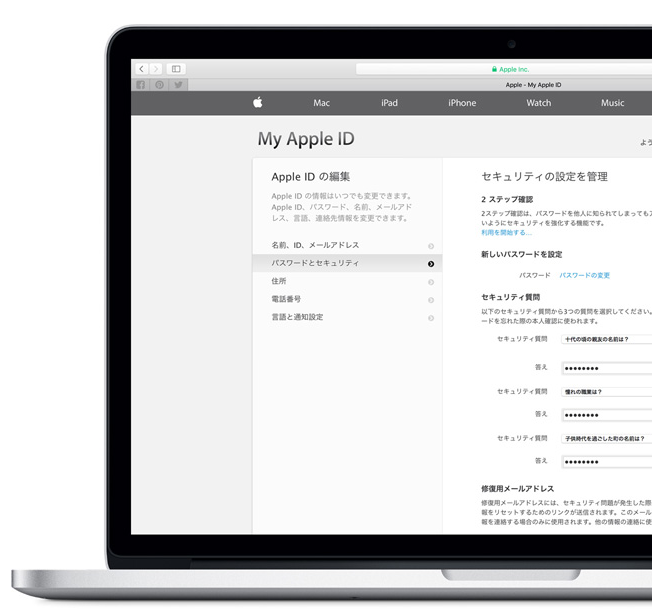Open the 十代の頃の親友の名前は？ question dropdown
652x613 pixels.
607,339
